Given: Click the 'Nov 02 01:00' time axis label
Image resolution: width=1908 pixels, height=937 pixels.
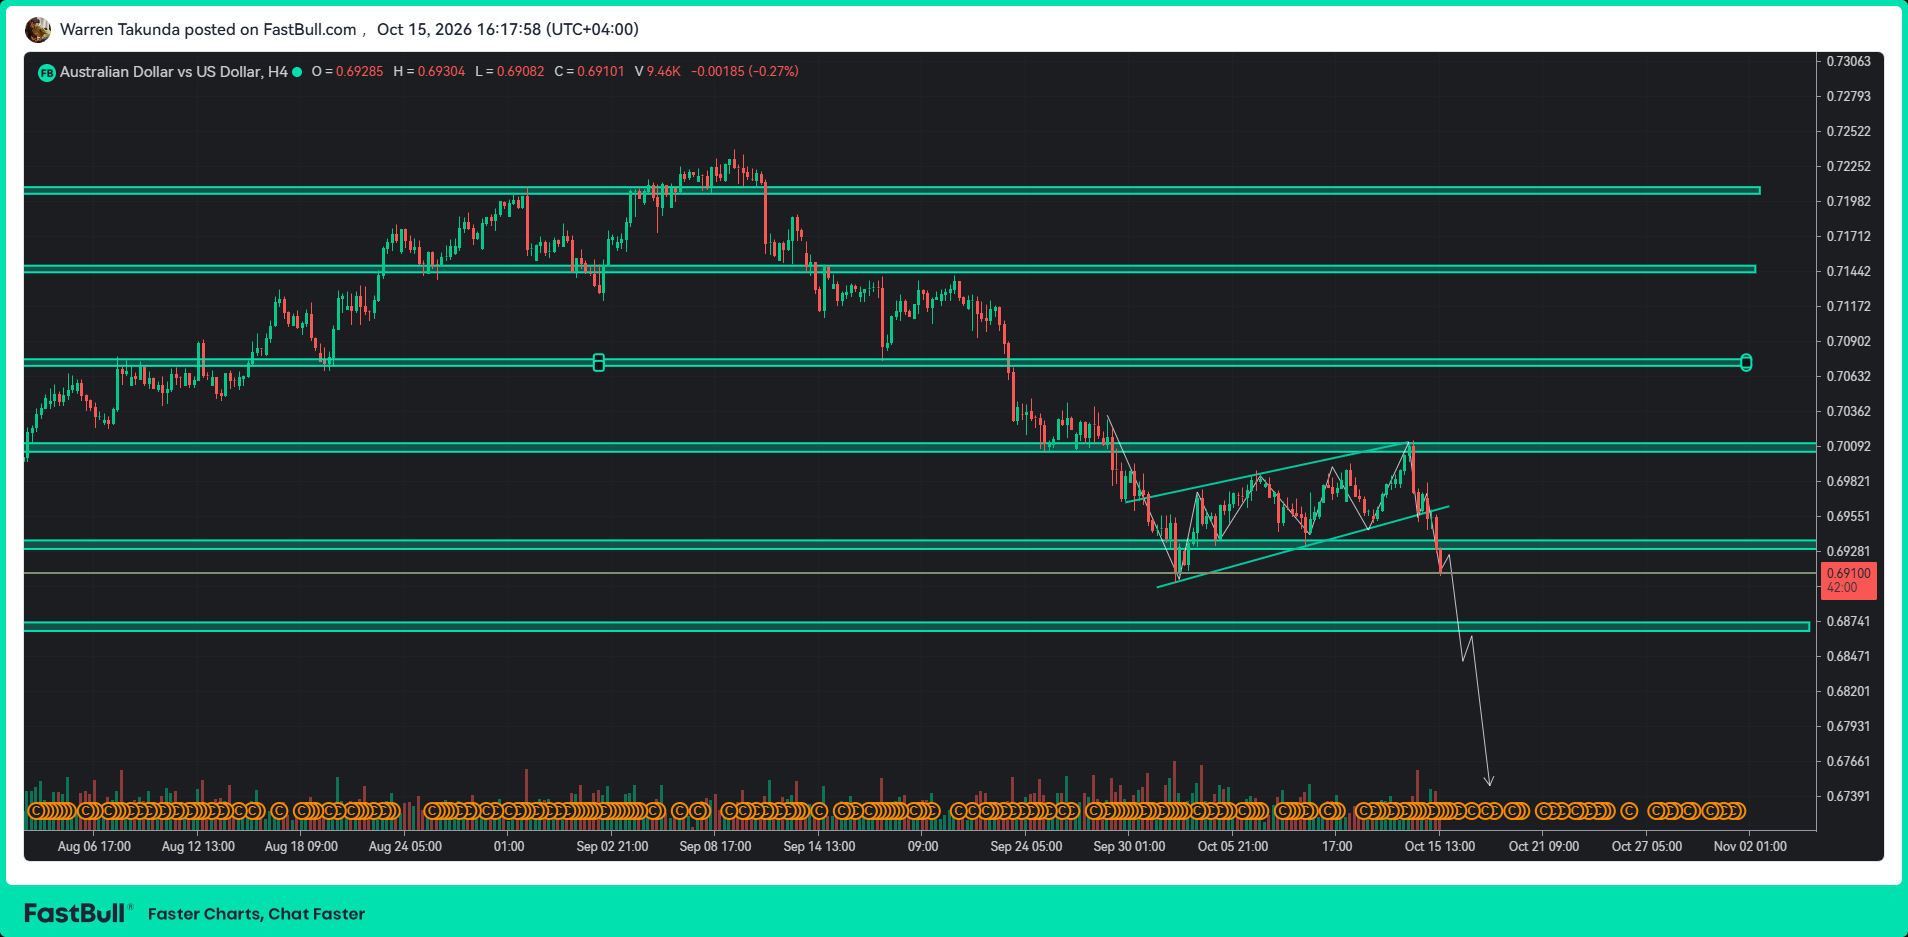Looking at the screenshot, I should 1750,846.
